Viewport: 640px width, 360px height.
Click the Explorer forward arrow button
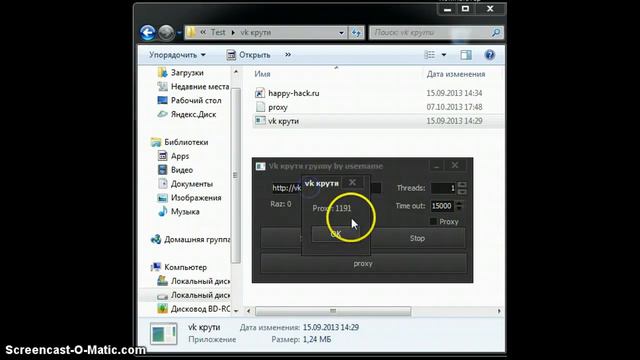166,33
